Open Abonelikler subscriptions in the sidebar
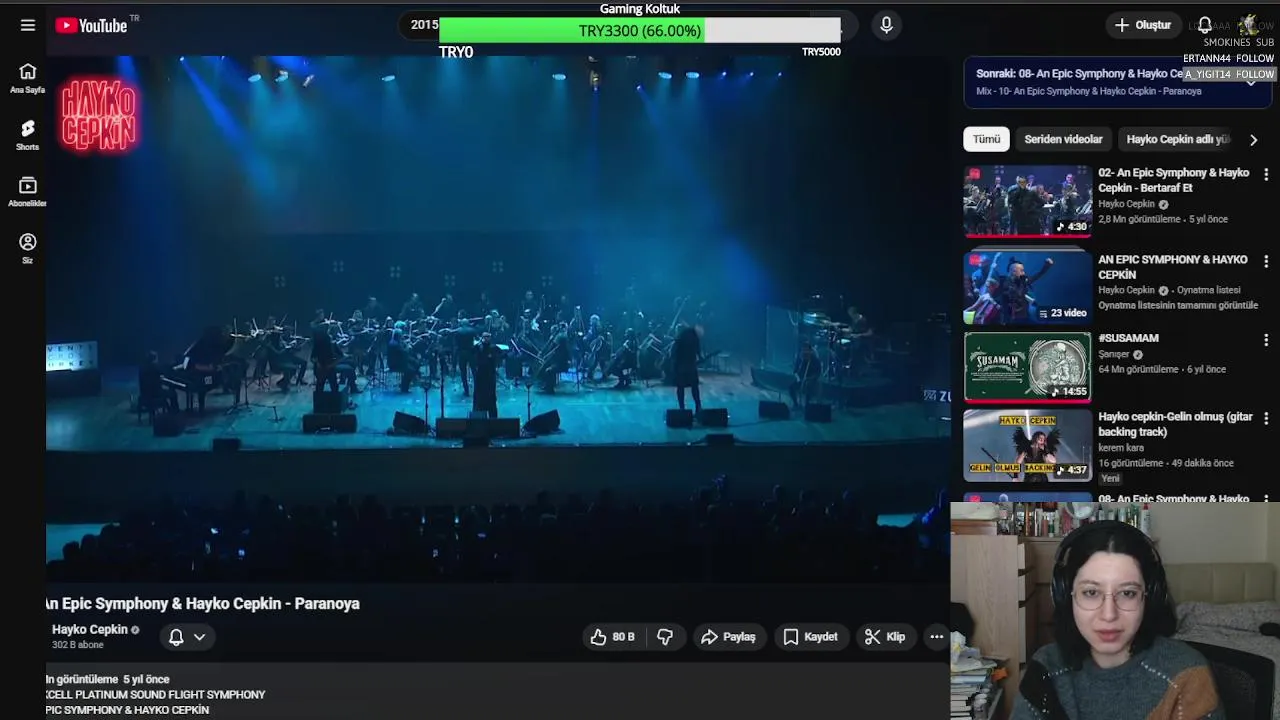Screen dimensions: 1280x720 click(28, 192)
